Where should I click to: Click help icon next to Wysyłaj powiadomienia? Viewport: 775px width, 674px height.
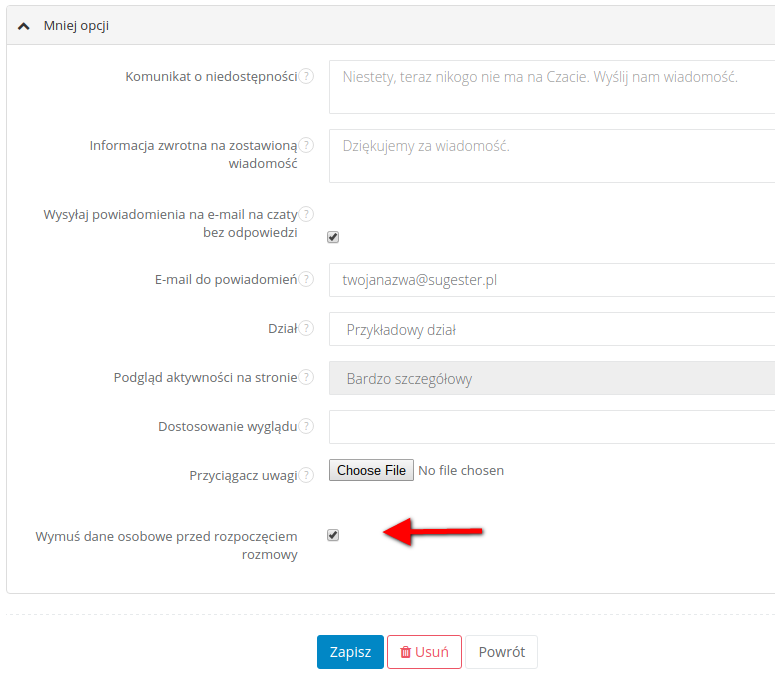coord(307,214)
